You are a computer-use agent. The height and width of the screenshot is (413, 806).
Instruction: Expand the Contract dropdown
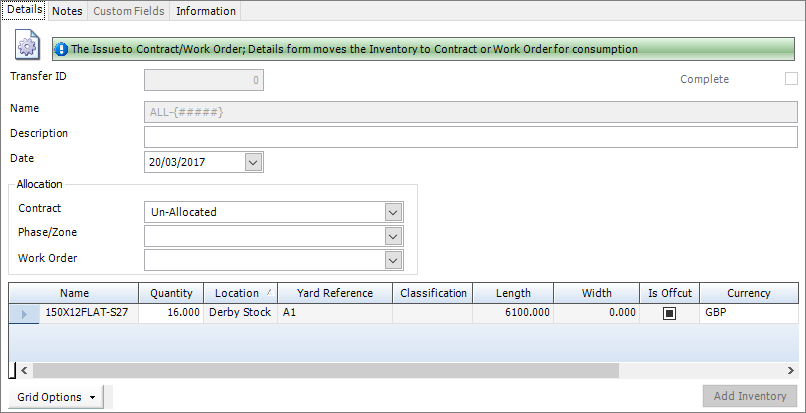(393, 212)
